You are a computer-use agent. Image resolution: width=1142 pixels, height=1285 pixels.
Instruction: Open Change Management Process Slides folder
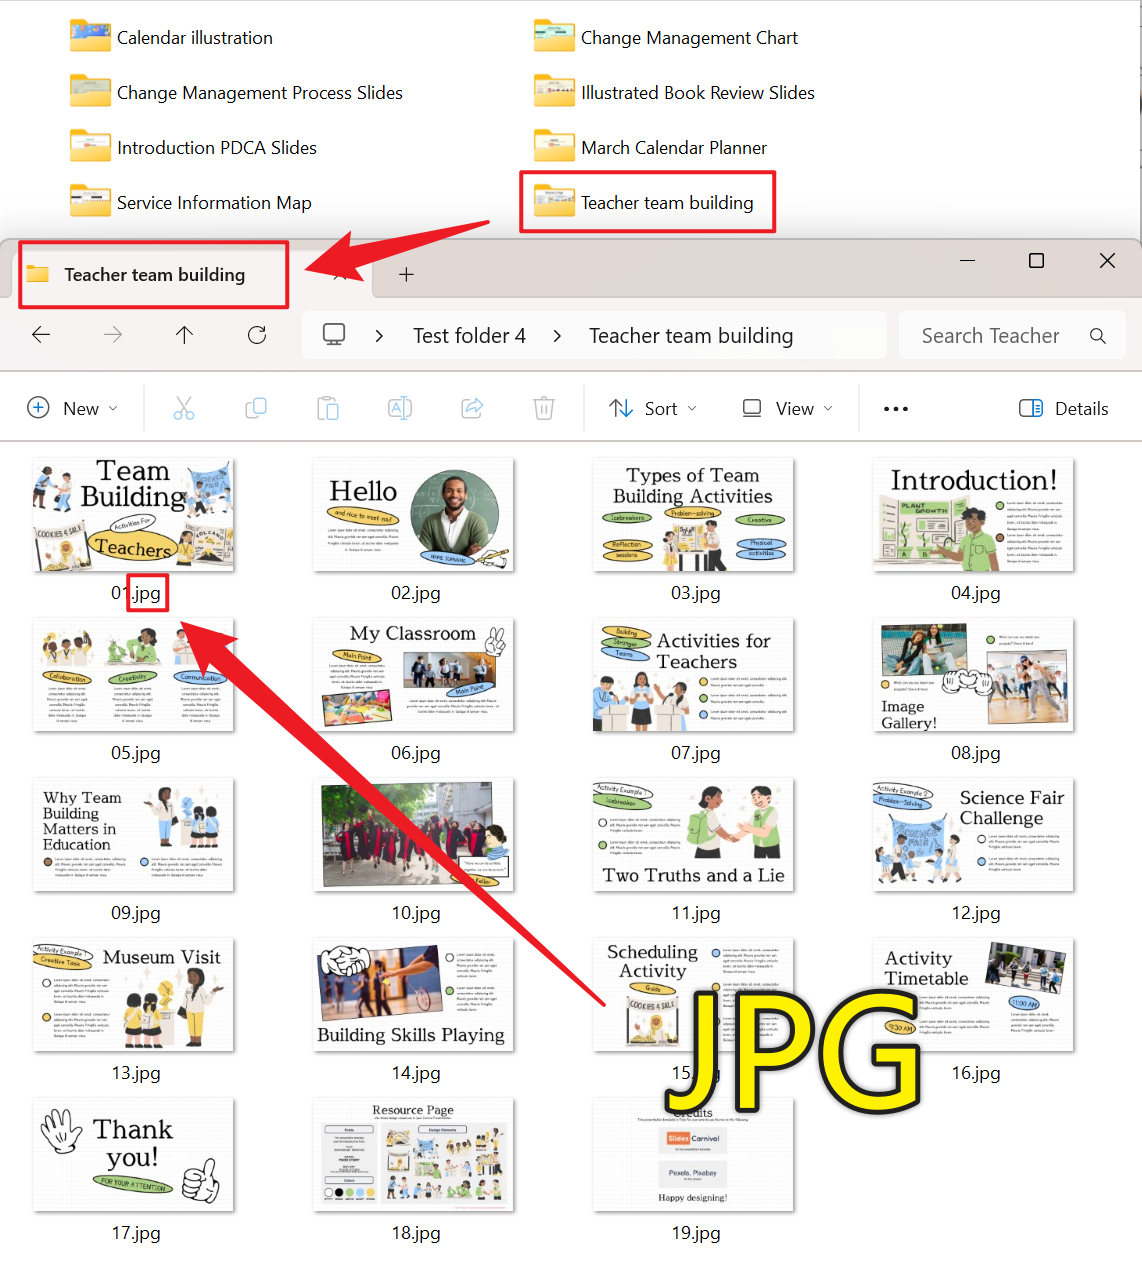[x=236, y=92]
